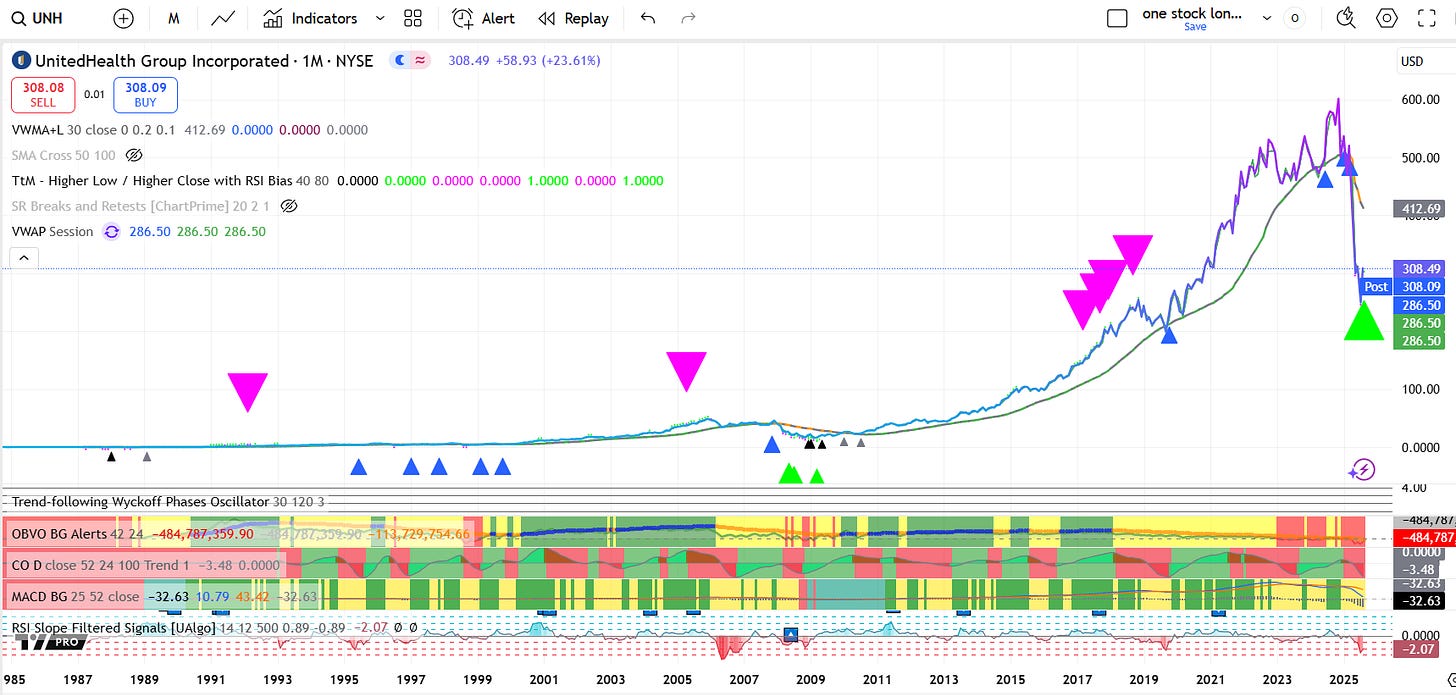Viewport: 1456px width, 695px height.
Task: Click the compare or add symbol plus icon
Action: [123, 18]
